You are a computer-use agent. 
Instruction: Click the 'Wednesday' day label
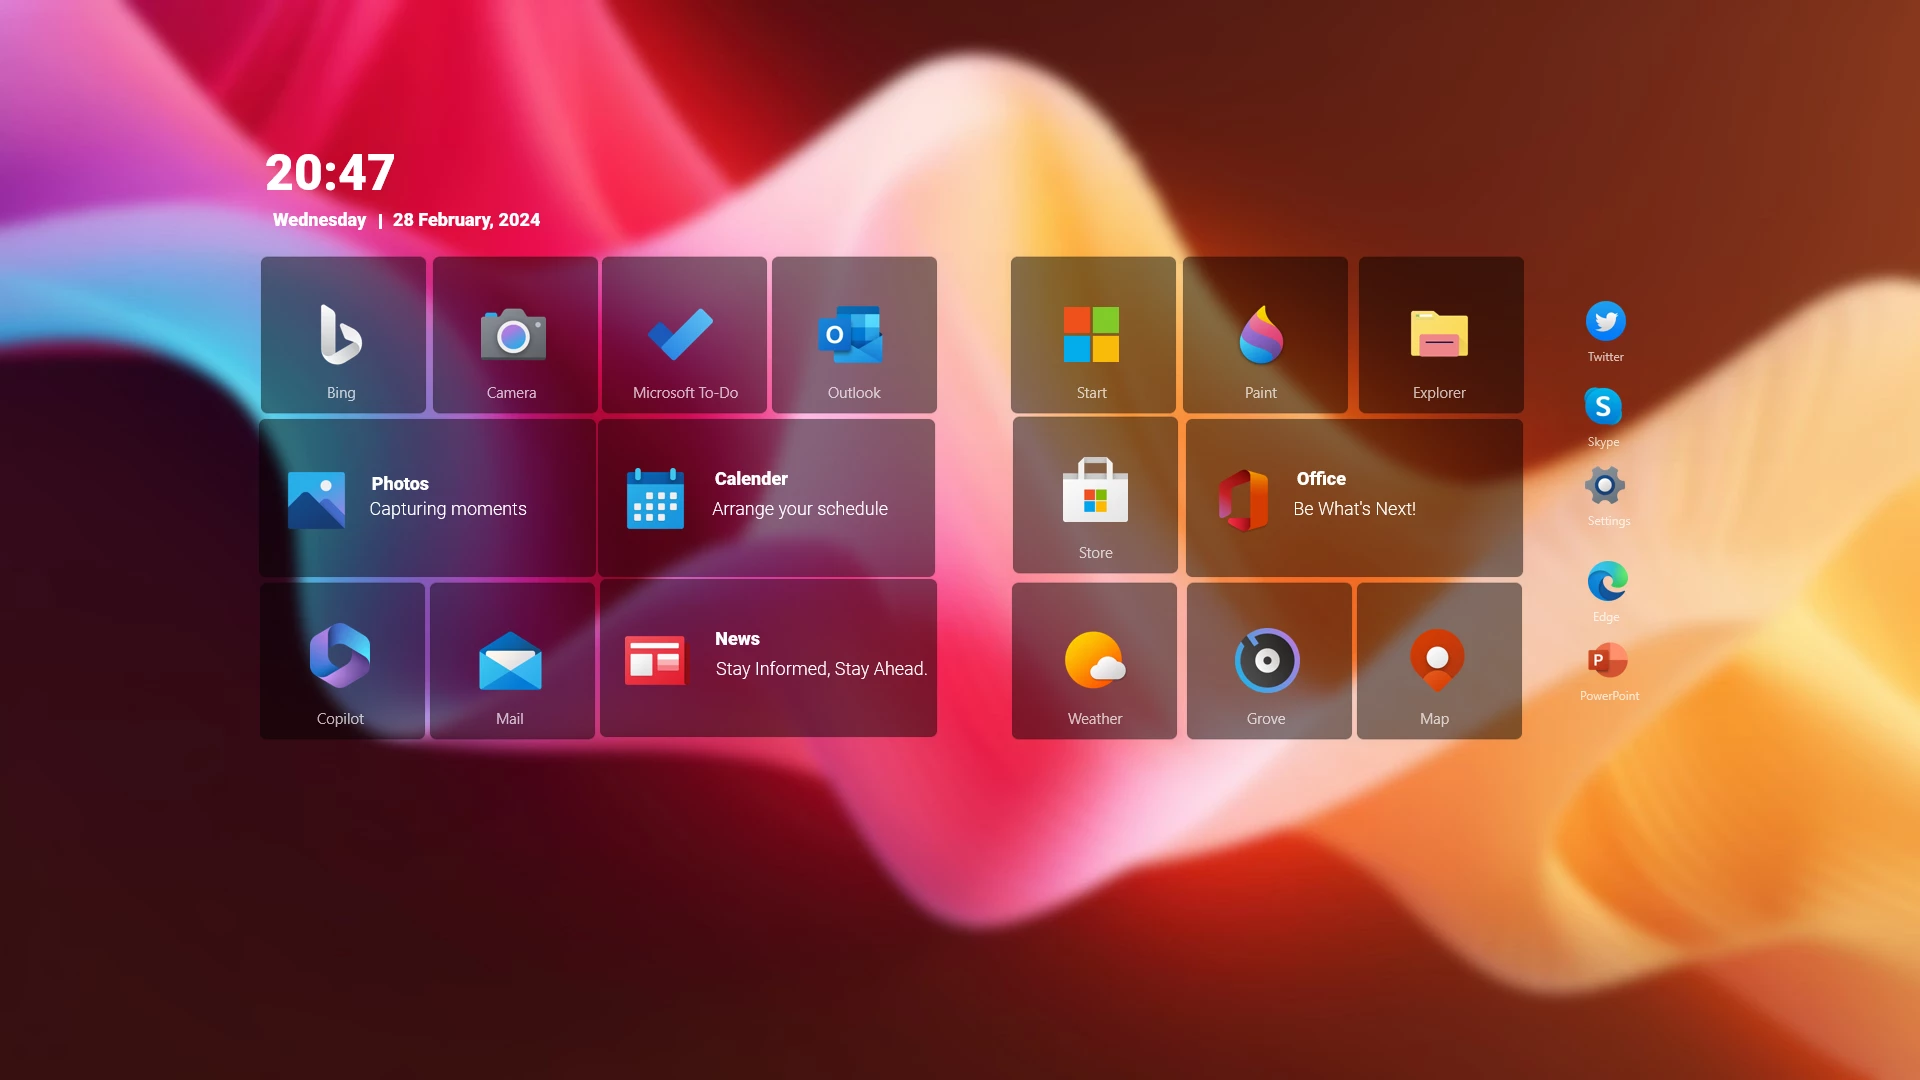[319, 220]
